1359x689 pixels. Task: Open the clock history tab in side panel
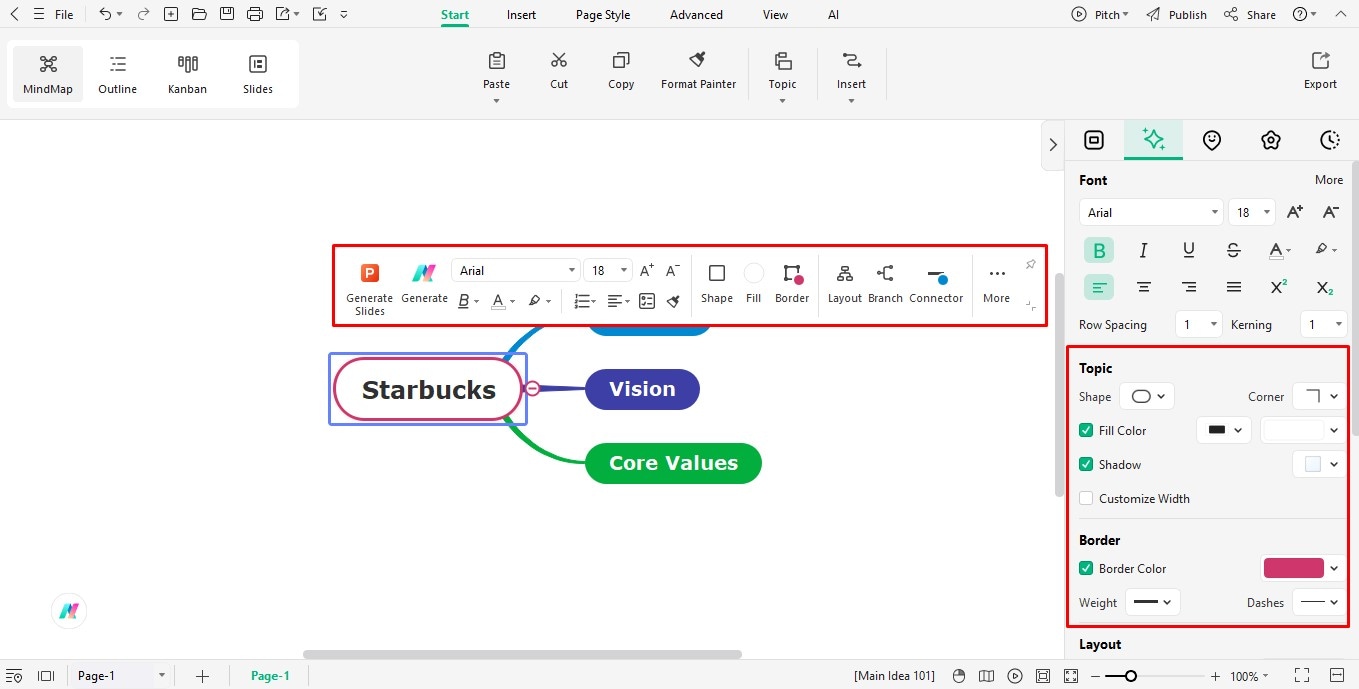point(1329,140)
